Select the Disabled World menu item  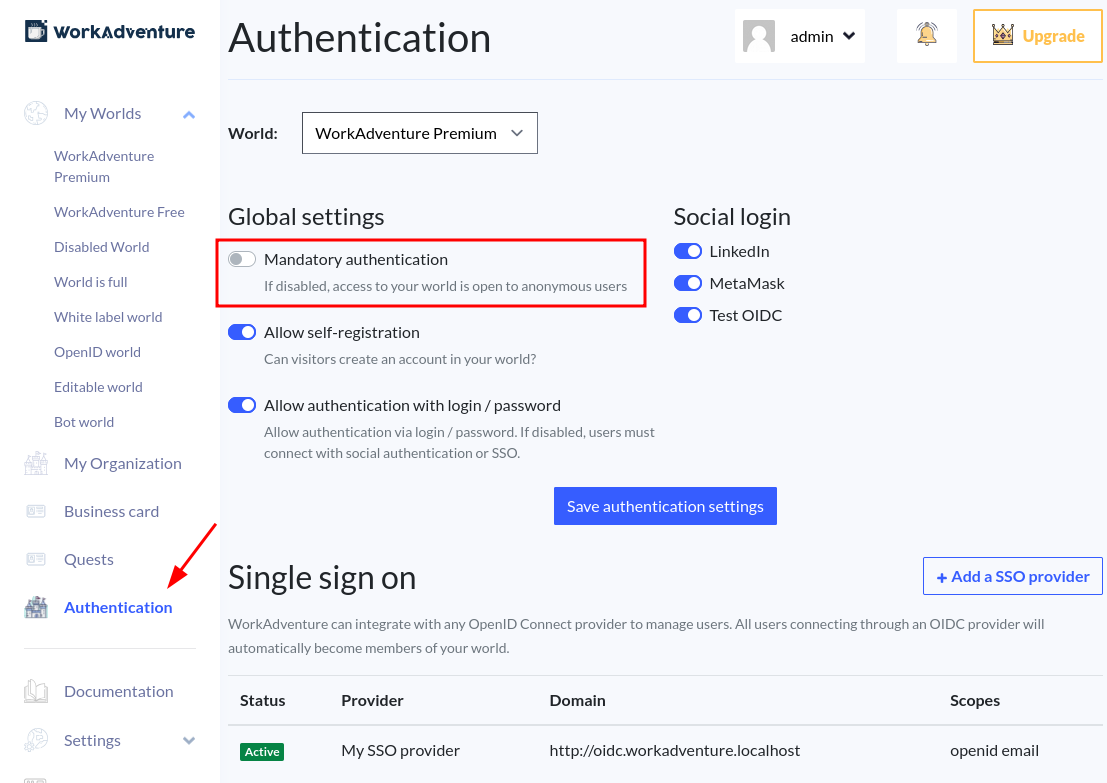tap(101, 247)
